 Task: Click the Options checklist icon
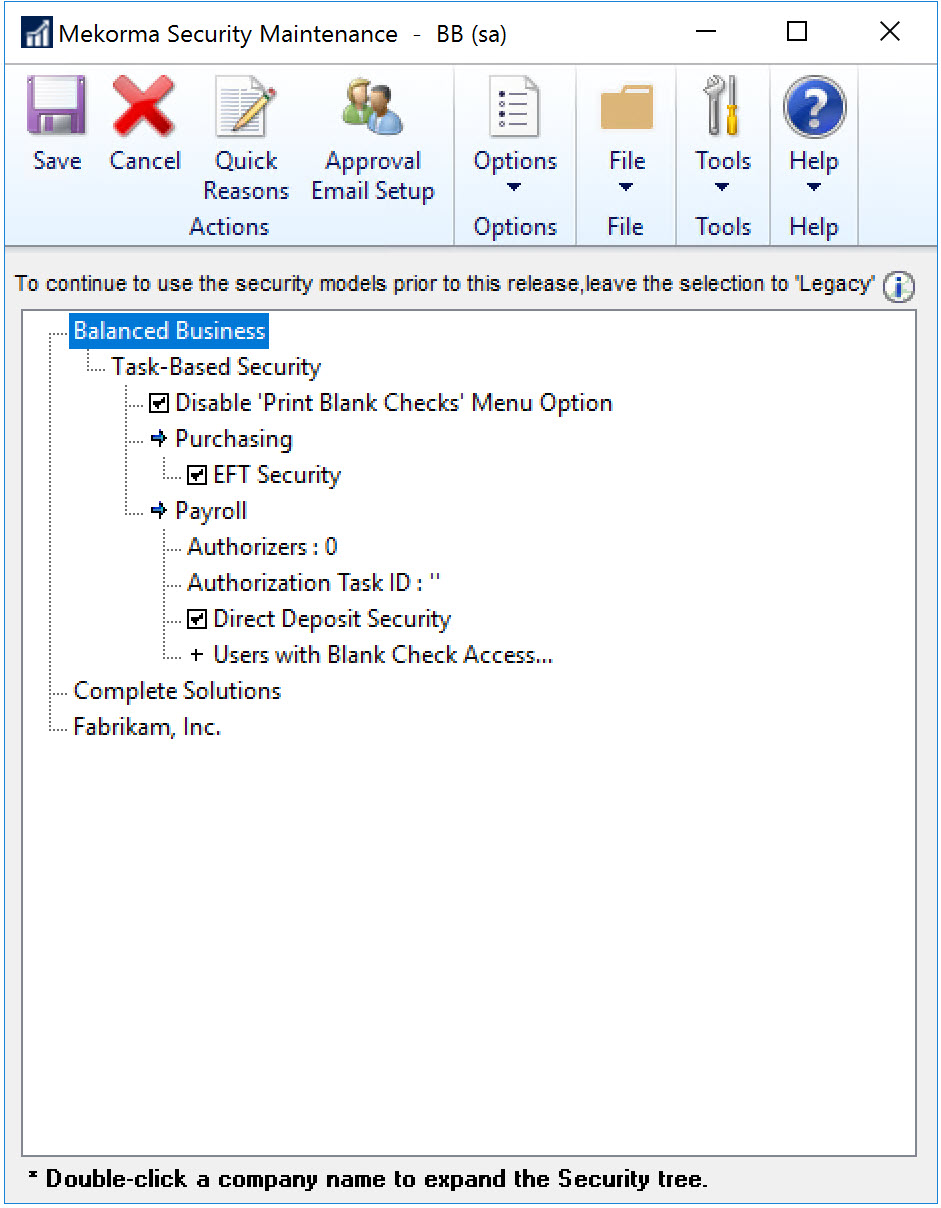tap(515, 108)
